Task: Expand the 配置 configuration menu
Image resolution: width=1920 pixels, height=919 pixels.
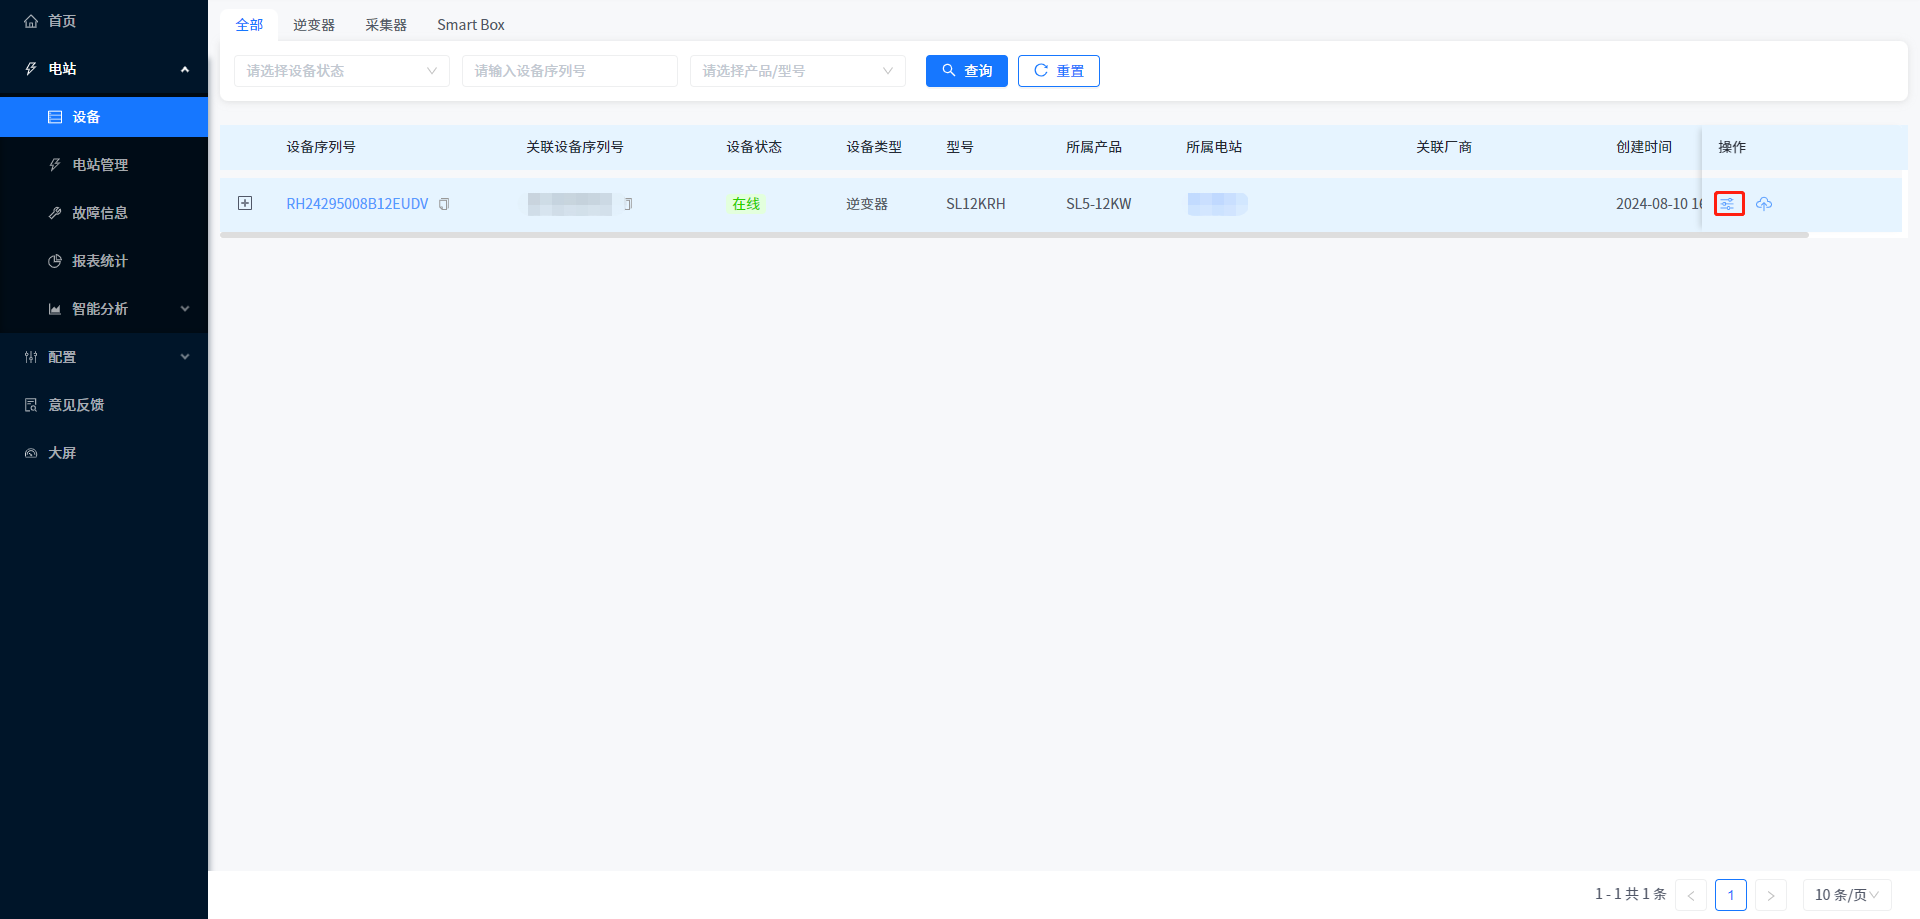Action: coord(104,357)
